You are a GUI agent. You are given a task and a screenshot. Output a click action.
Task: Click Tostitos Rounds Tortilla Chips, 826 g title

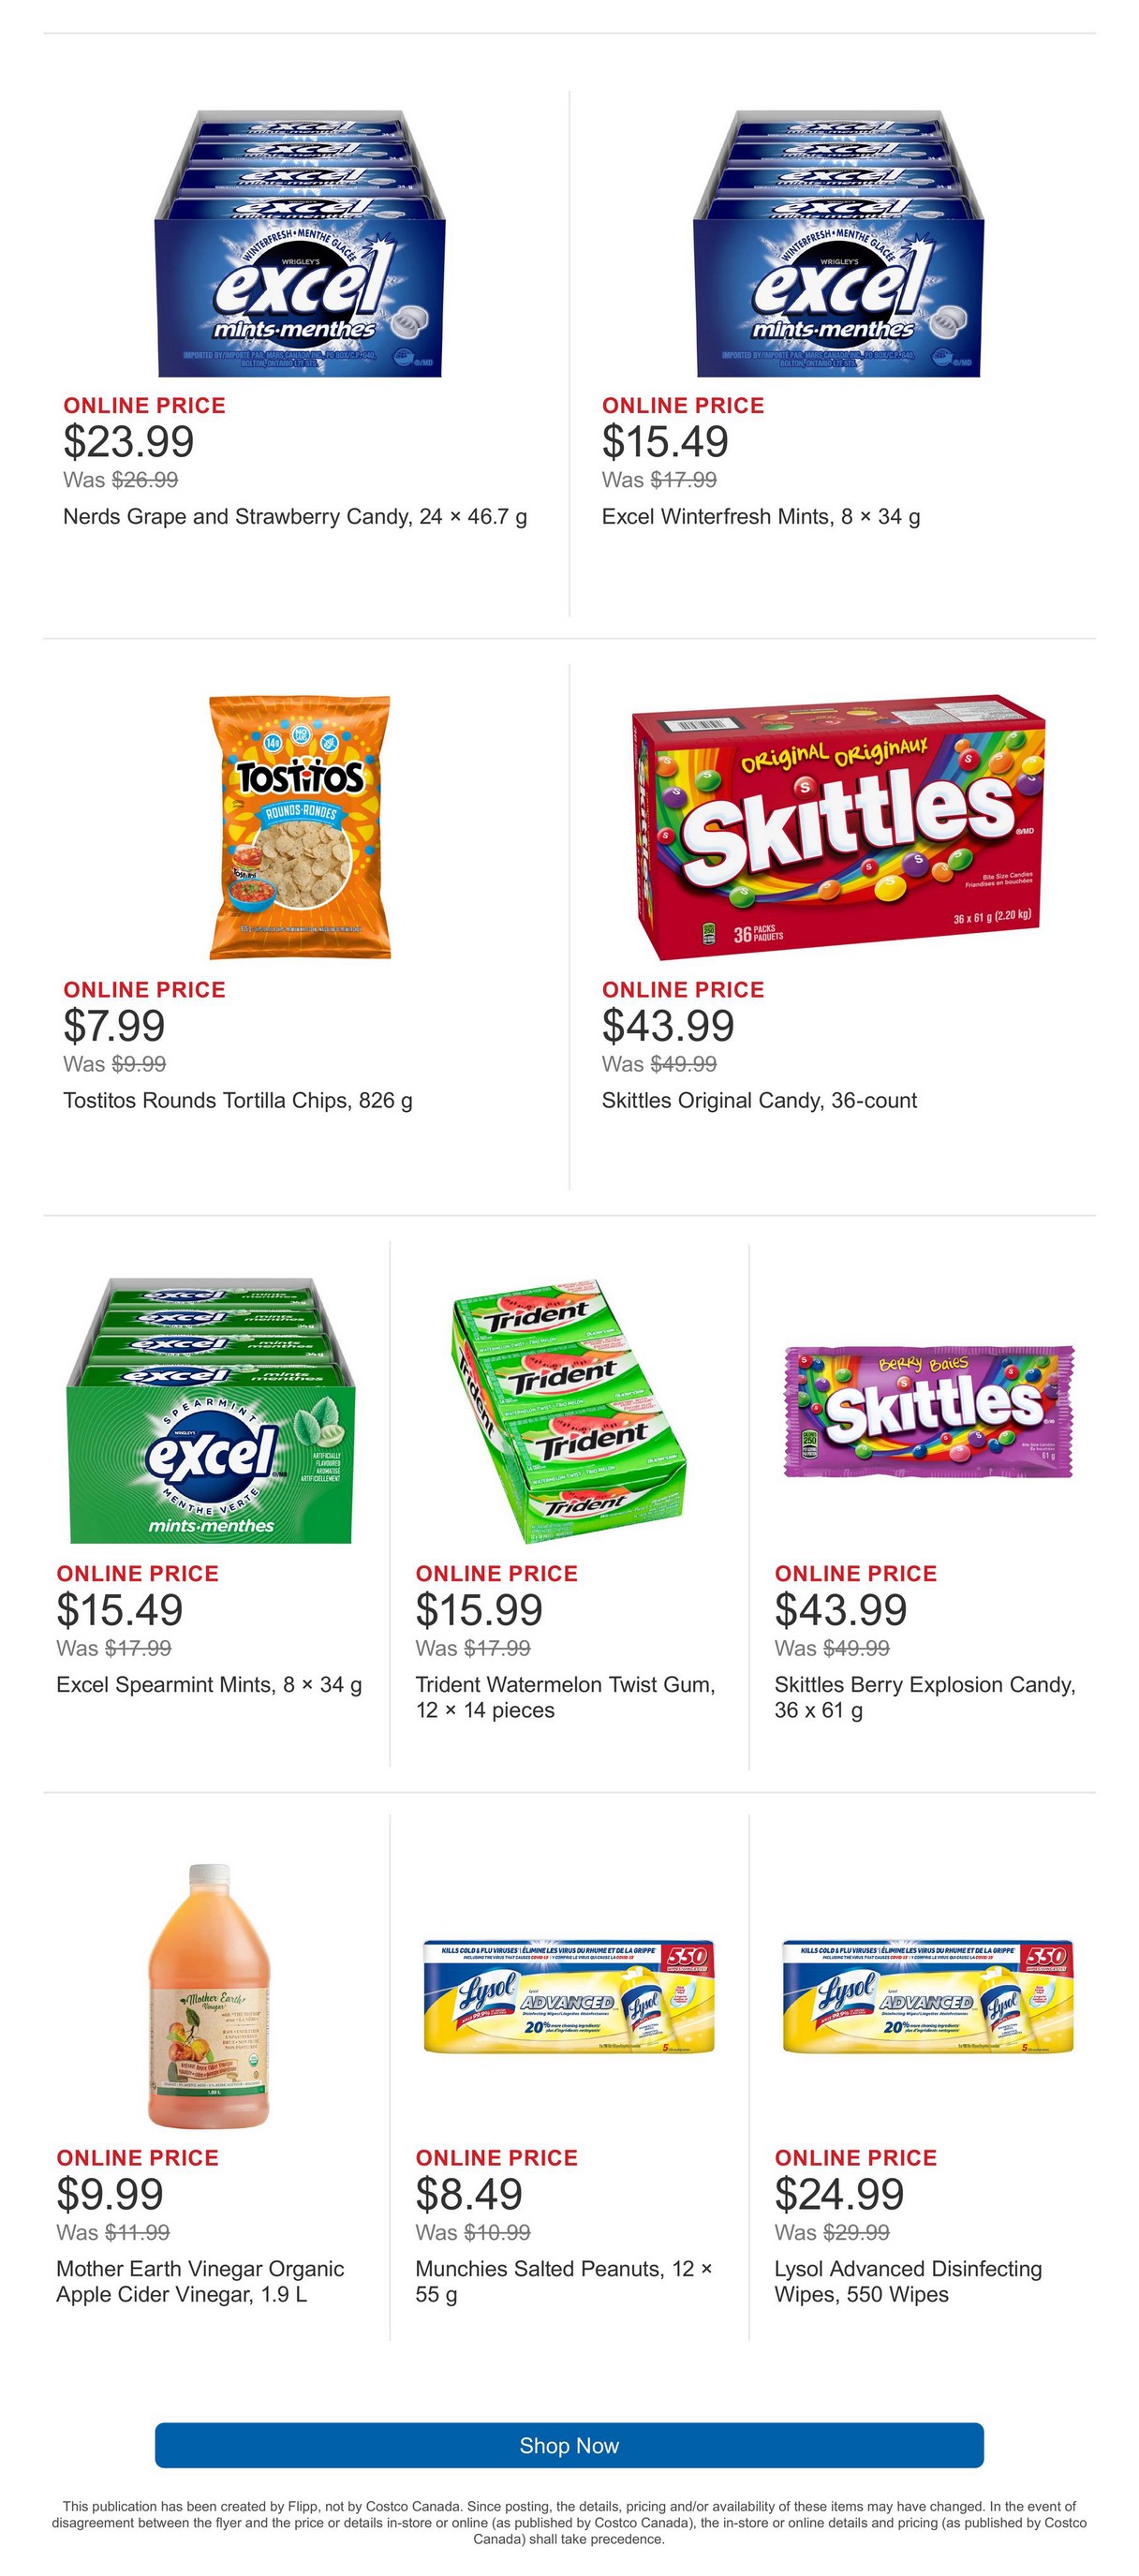coord(238,1100)
